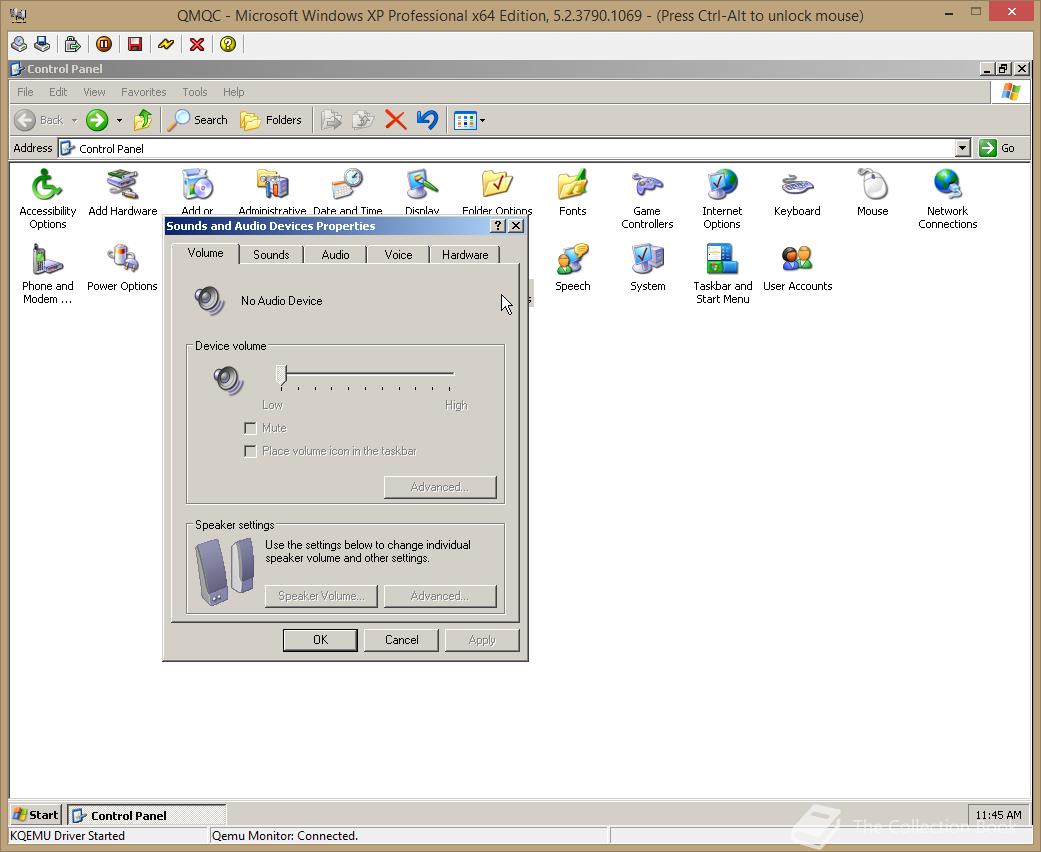Image resolution: width=1041 pixels, height=852 pixels.
Task: Switch to the Sounds tab
Action: [x=271, y=255]
